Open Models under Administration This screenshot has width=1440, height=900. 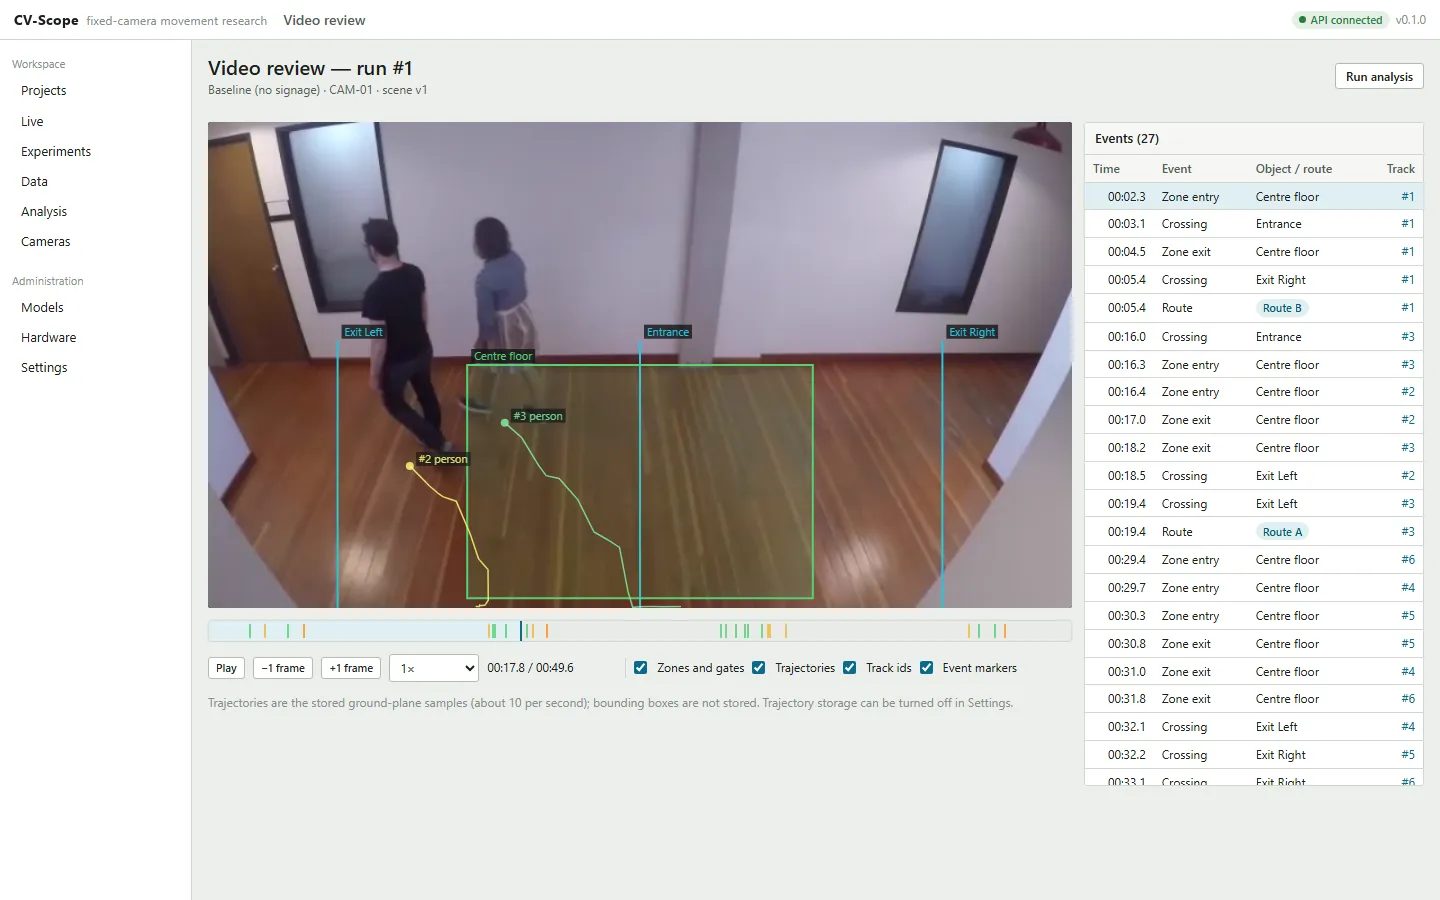(42, 308)
